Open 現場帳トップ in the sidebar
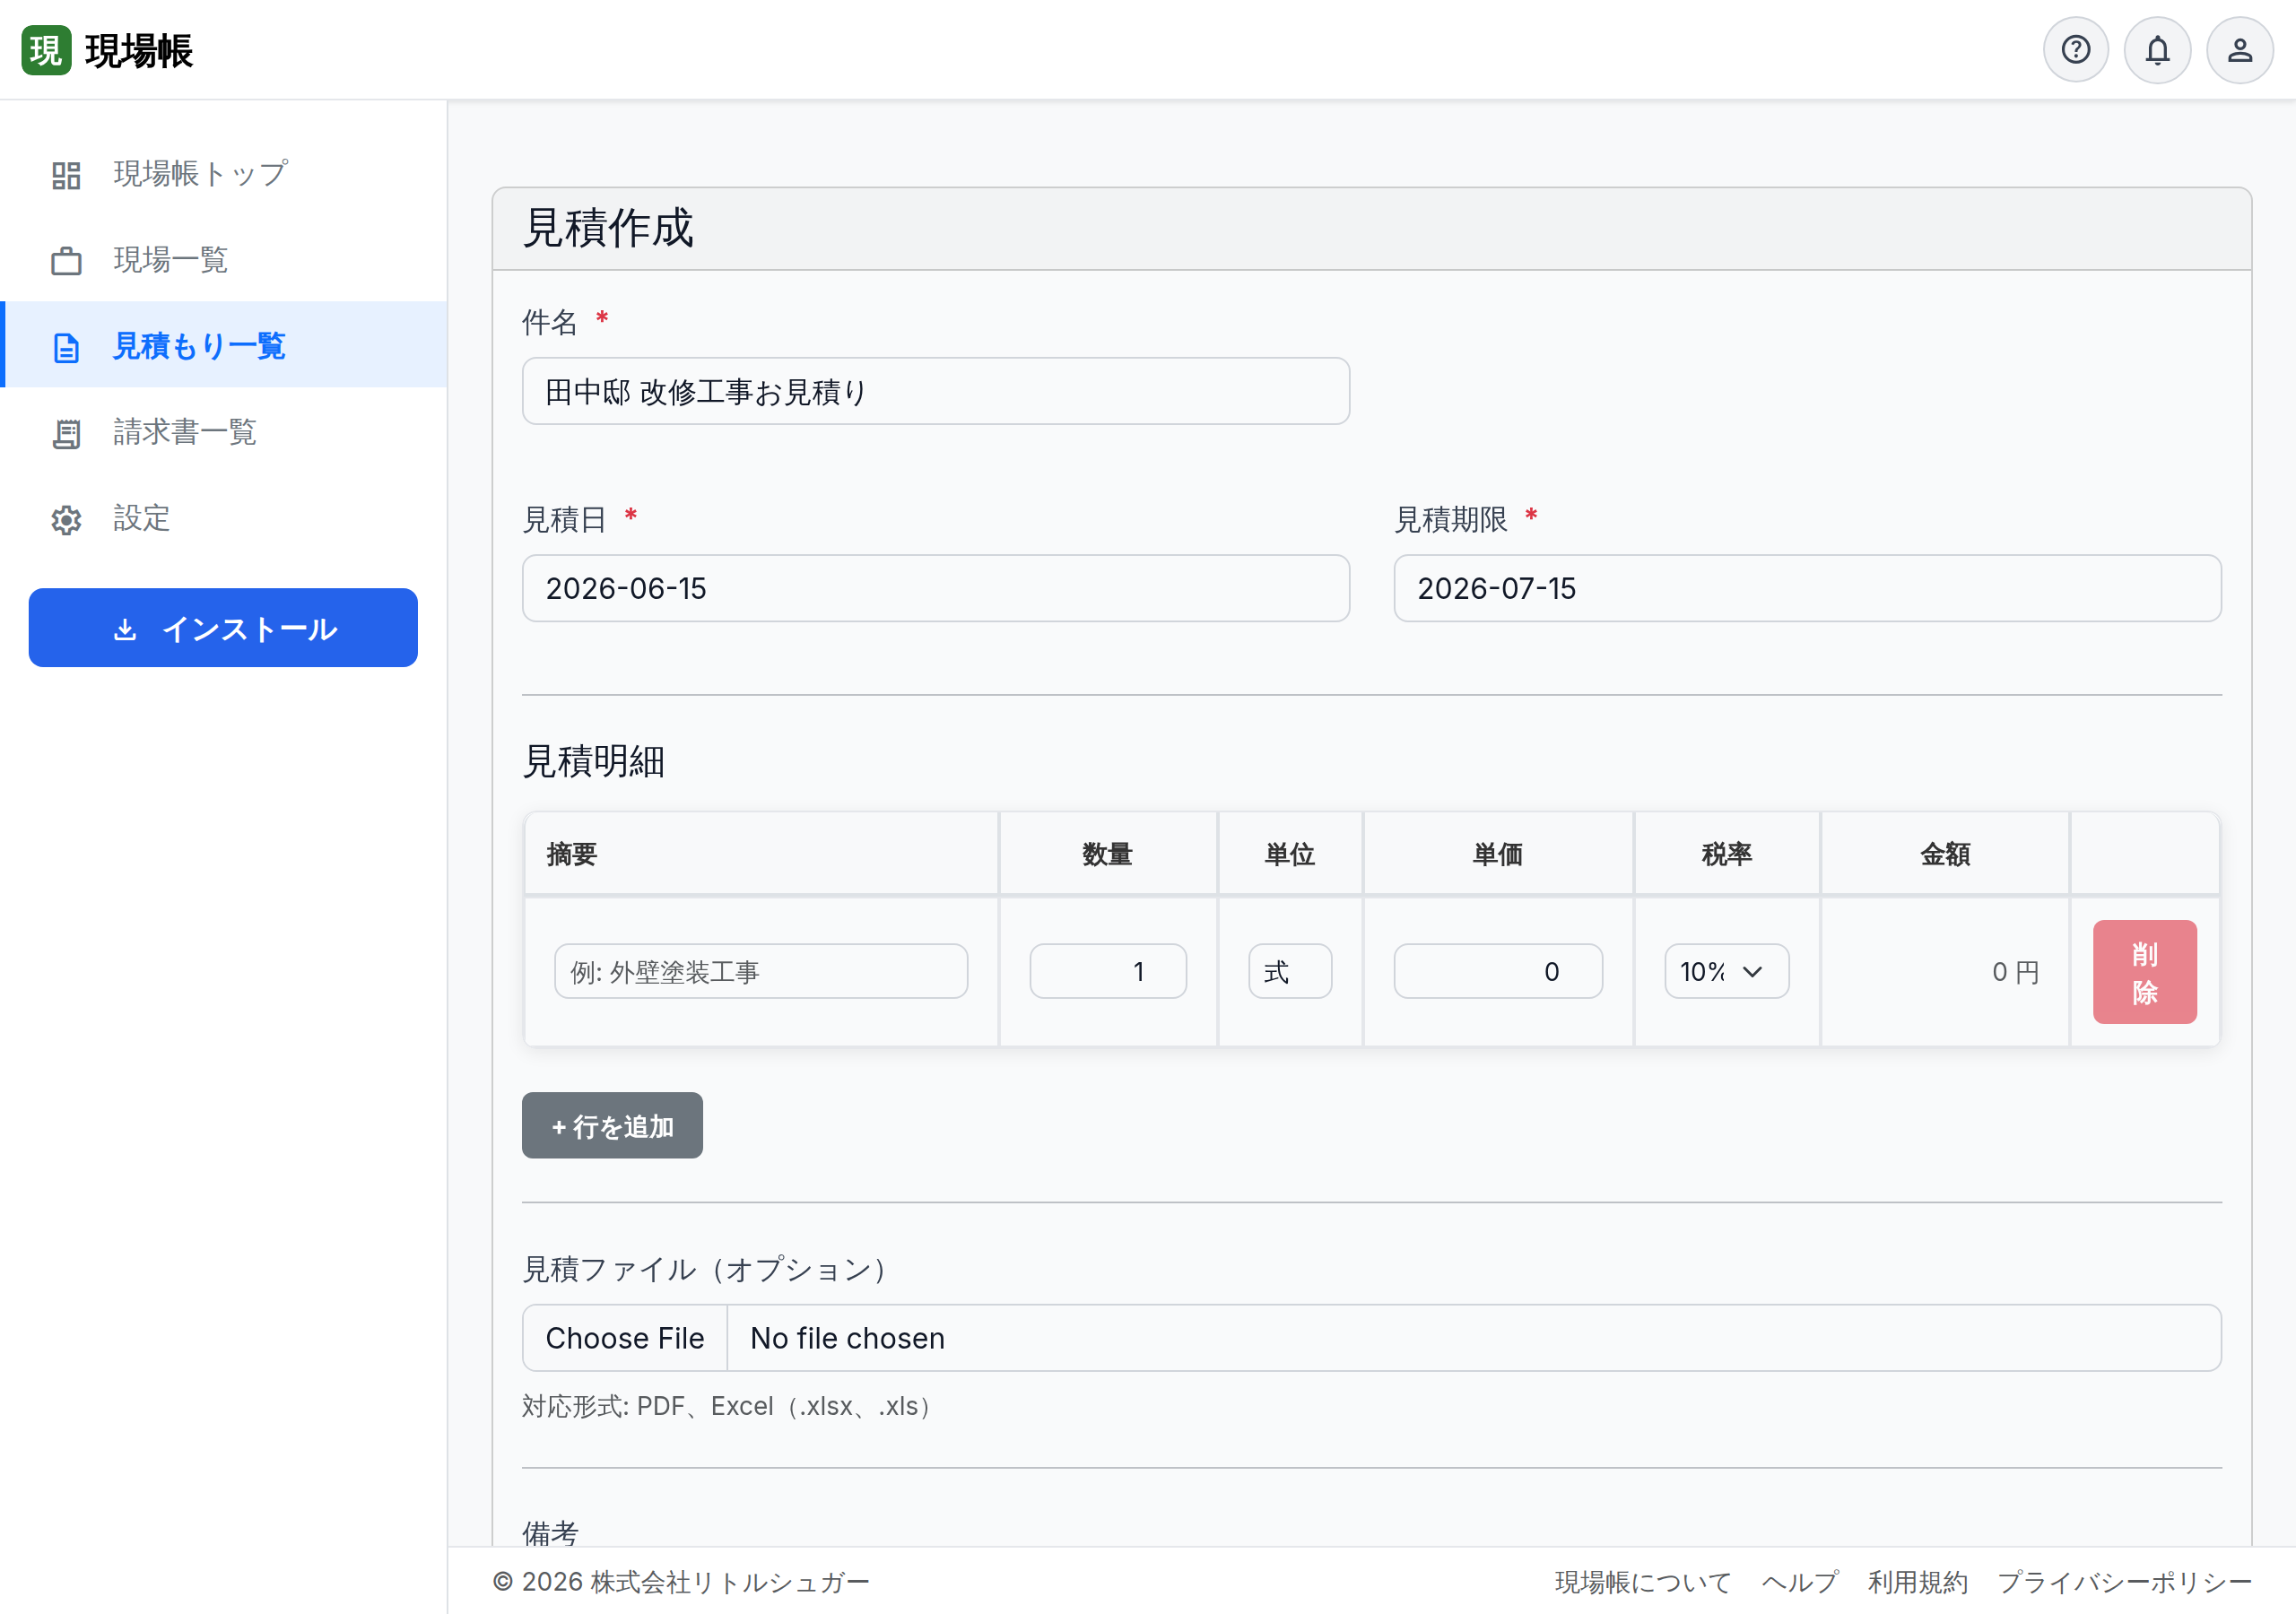This screenshot has width=2296, height=1614. (224, 174)
